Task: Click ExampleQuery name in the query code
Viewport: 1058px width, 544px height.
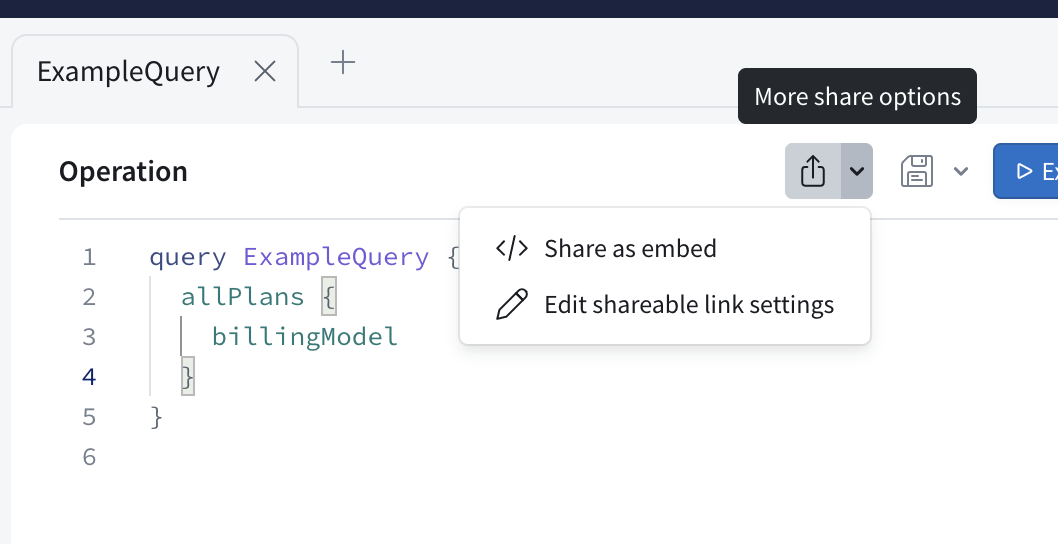Action: [x=336, y=257]
